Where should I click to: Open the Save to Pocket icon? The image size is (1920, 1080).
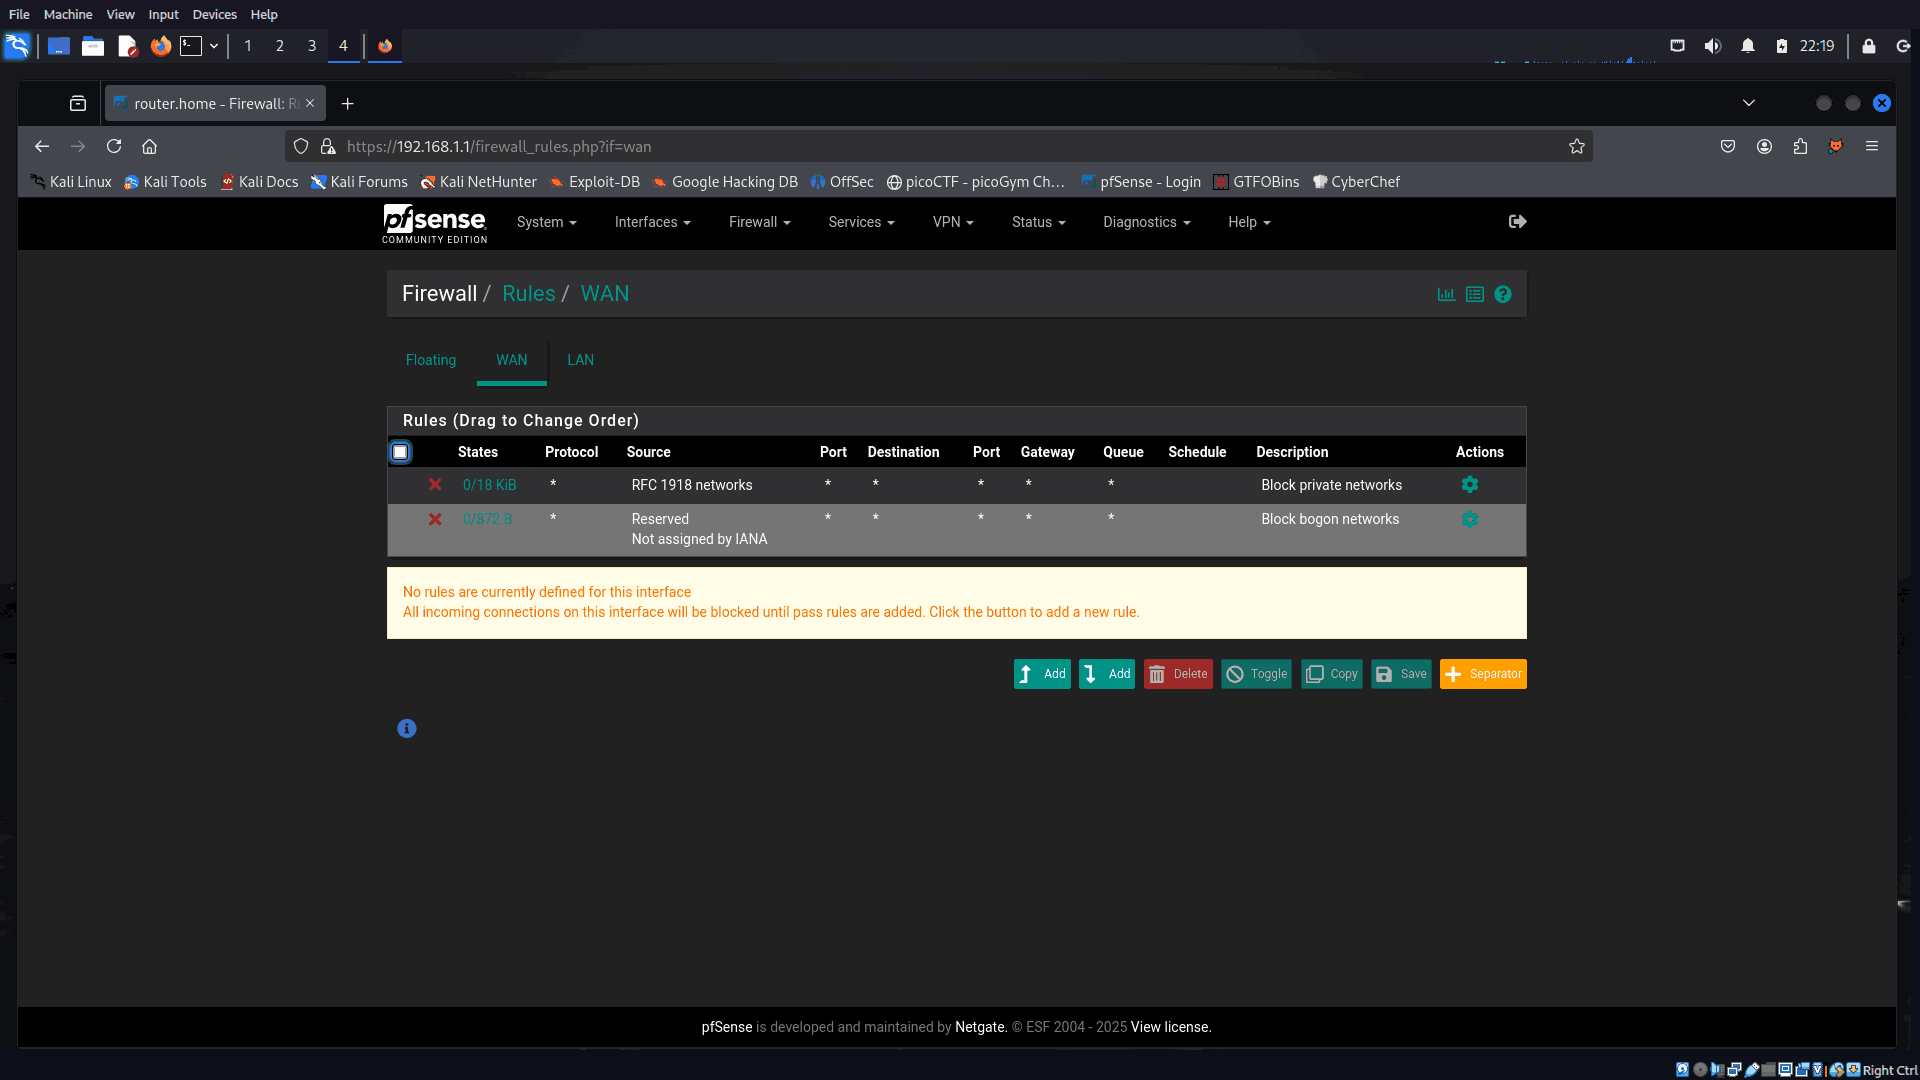point(1728,146)
